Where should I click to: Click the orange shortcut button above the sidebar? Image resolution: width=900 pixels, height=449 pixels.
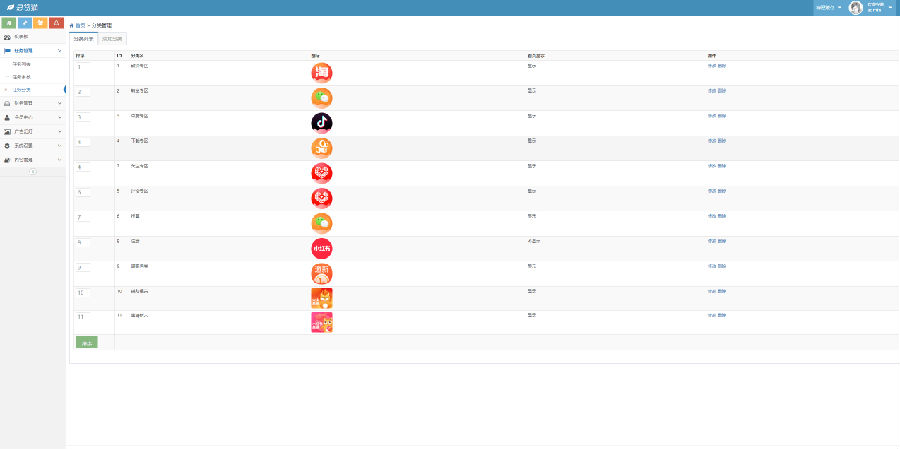coord(40,23)
